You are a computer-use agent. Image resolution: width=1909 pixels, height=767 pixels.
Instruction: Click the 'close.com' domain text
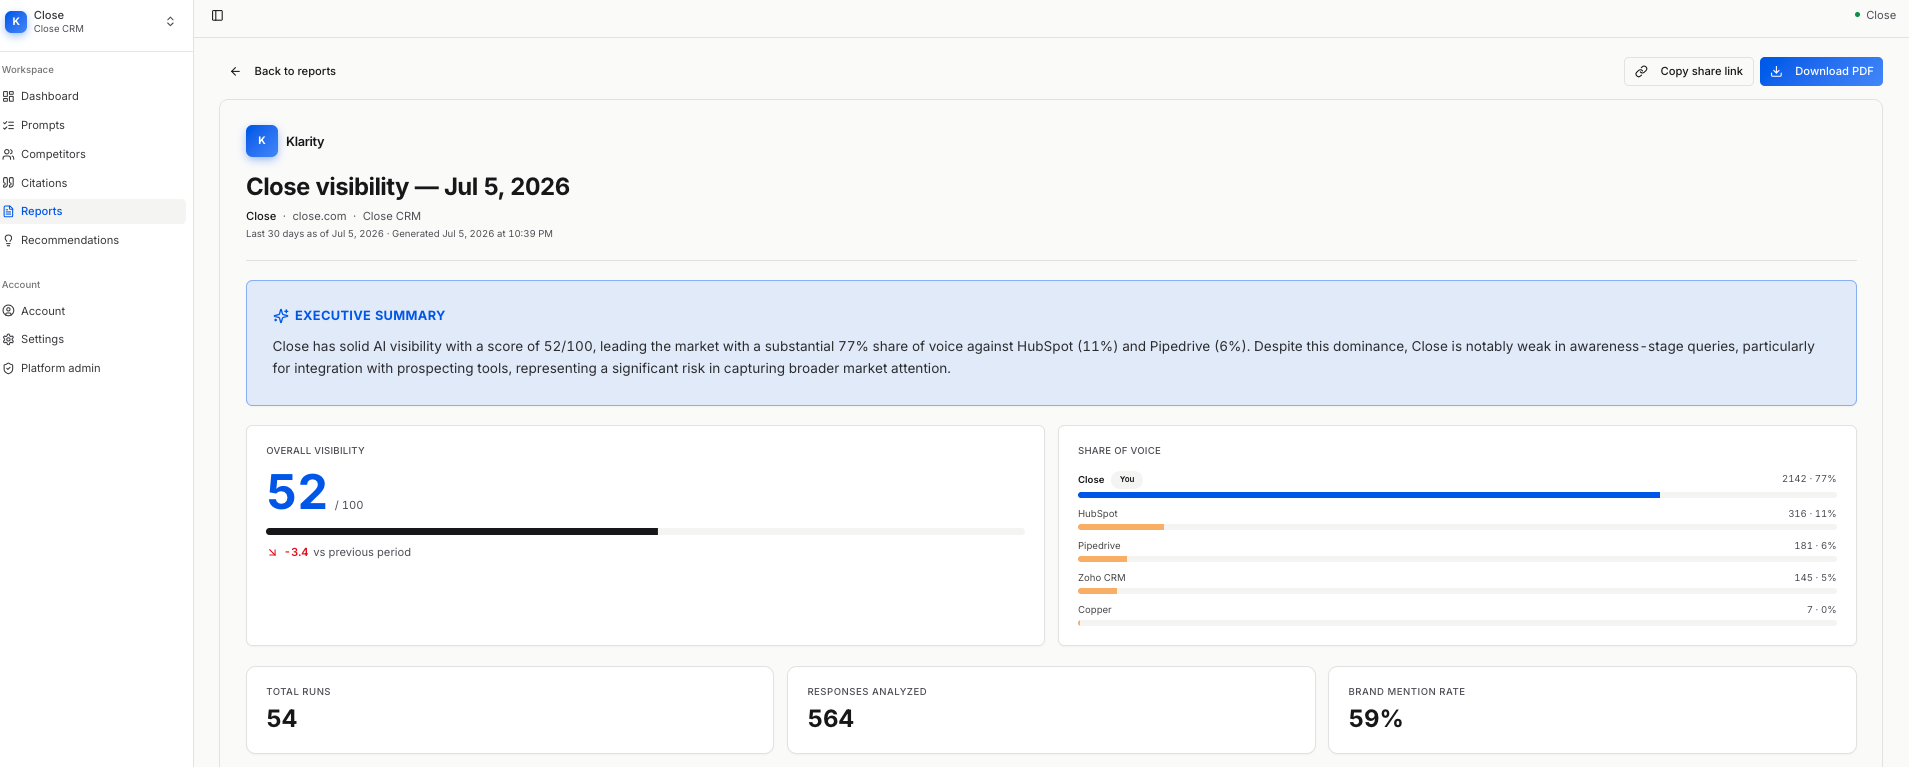point(319,216)
